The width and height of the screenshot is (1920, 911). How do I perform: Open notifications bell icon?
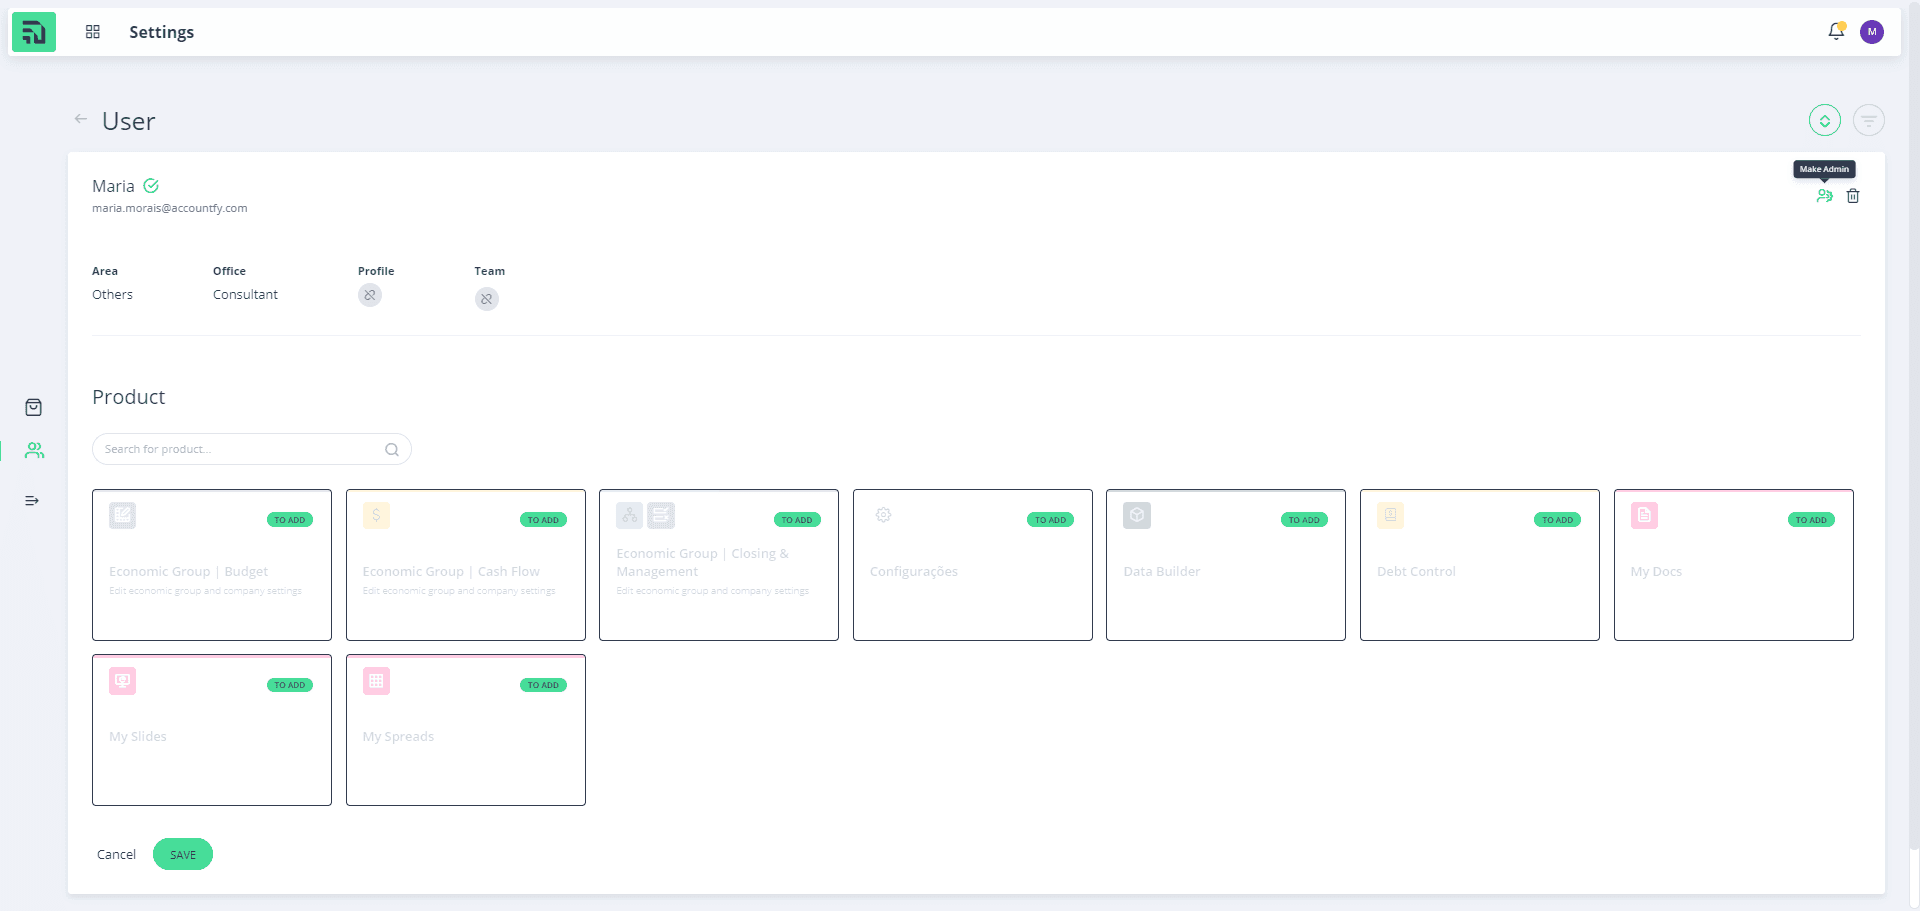click(1836, 31)
